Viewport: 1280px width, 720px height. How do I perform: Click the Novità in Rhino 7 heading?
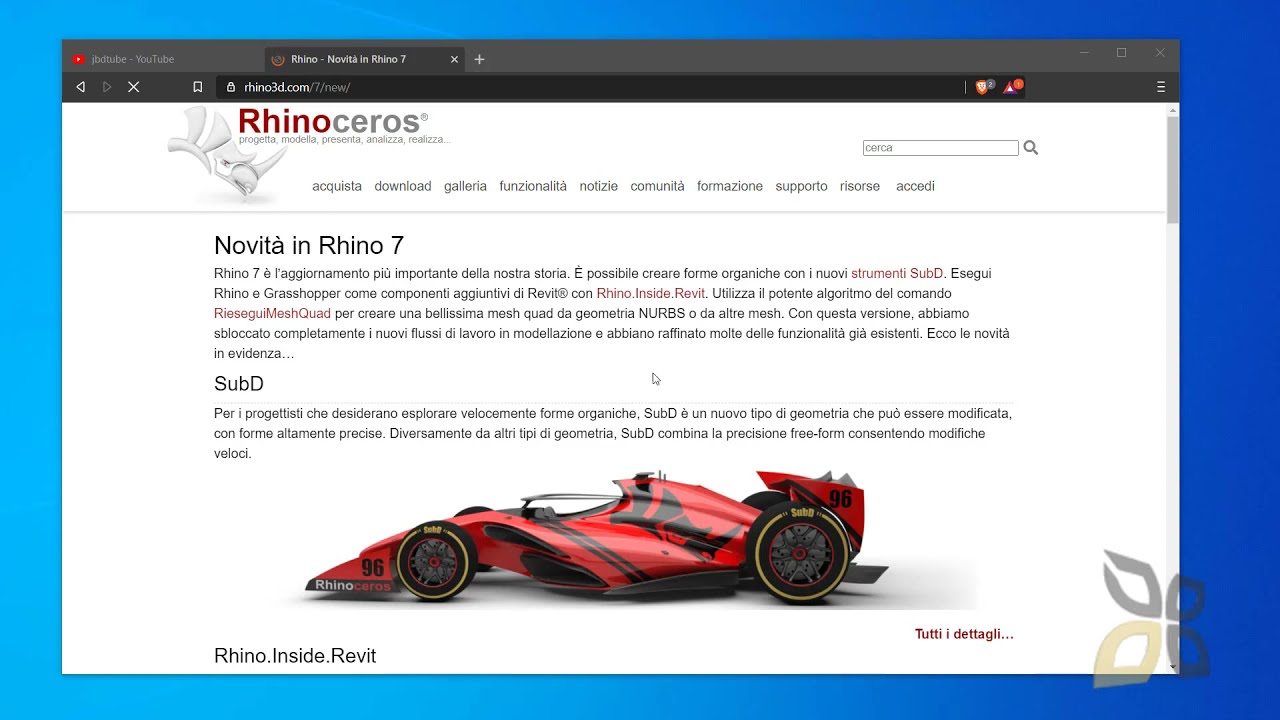[x=309, y=245]
